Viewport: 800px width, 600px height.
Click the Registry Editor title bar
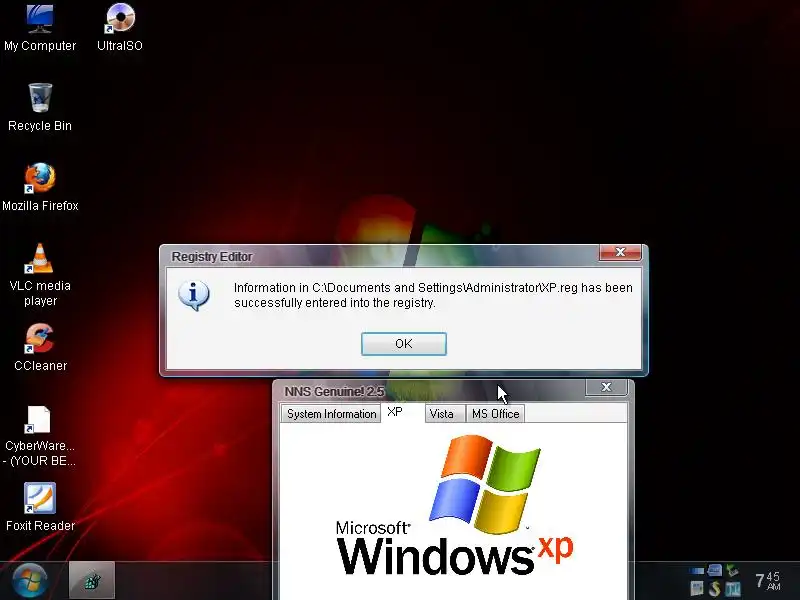click(380, 256)
